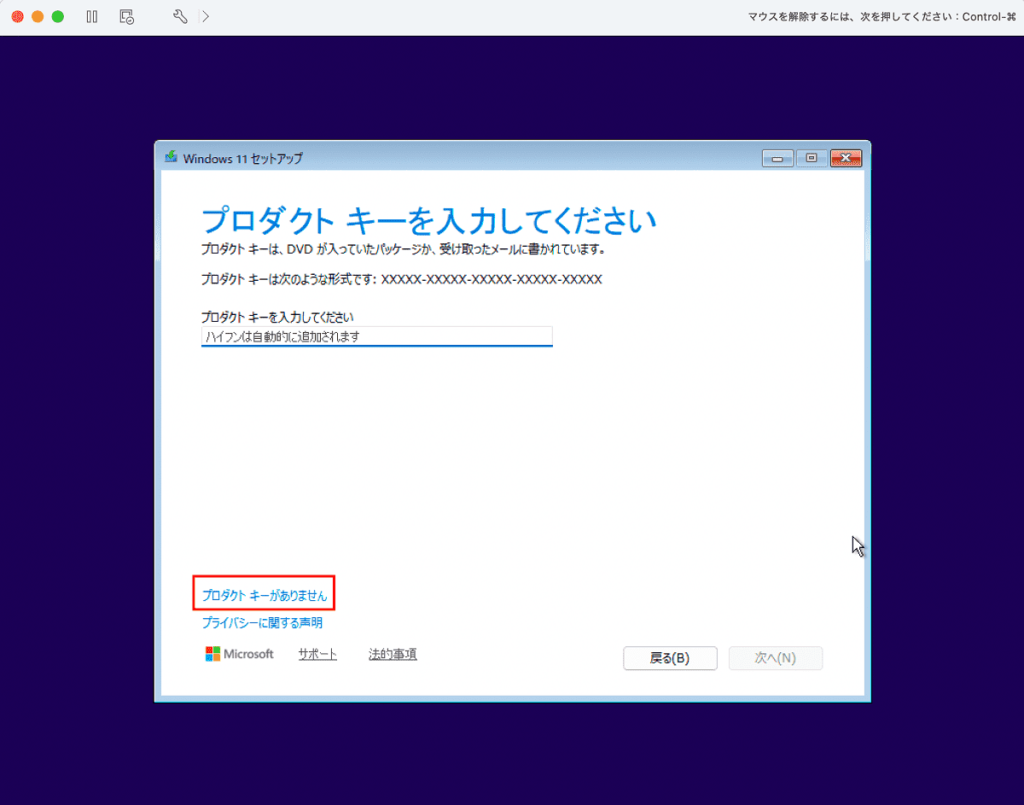Open the 法的事項 link
The width and height of the screenshot is (1024, 805).
click(x=392, y=654)
